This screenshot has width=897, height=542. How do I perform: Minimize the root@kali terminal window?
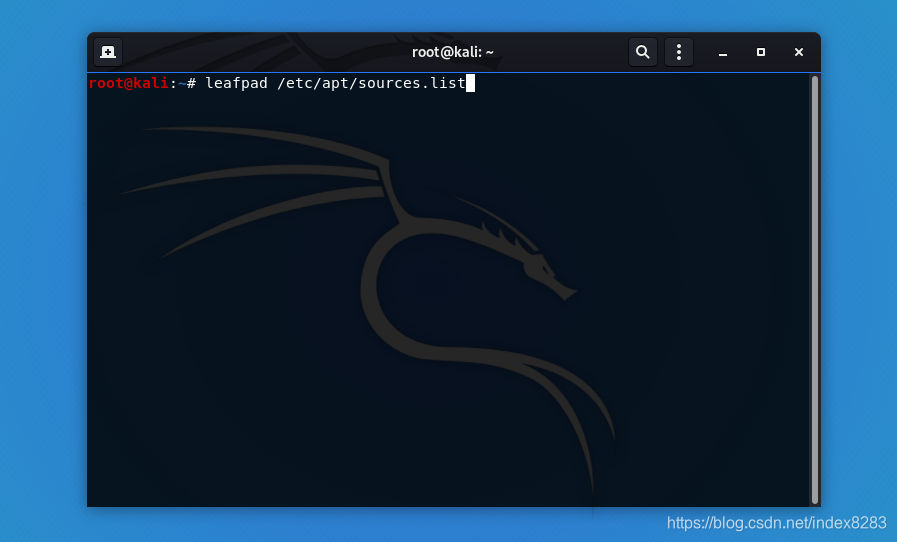(x=723, y=53)
